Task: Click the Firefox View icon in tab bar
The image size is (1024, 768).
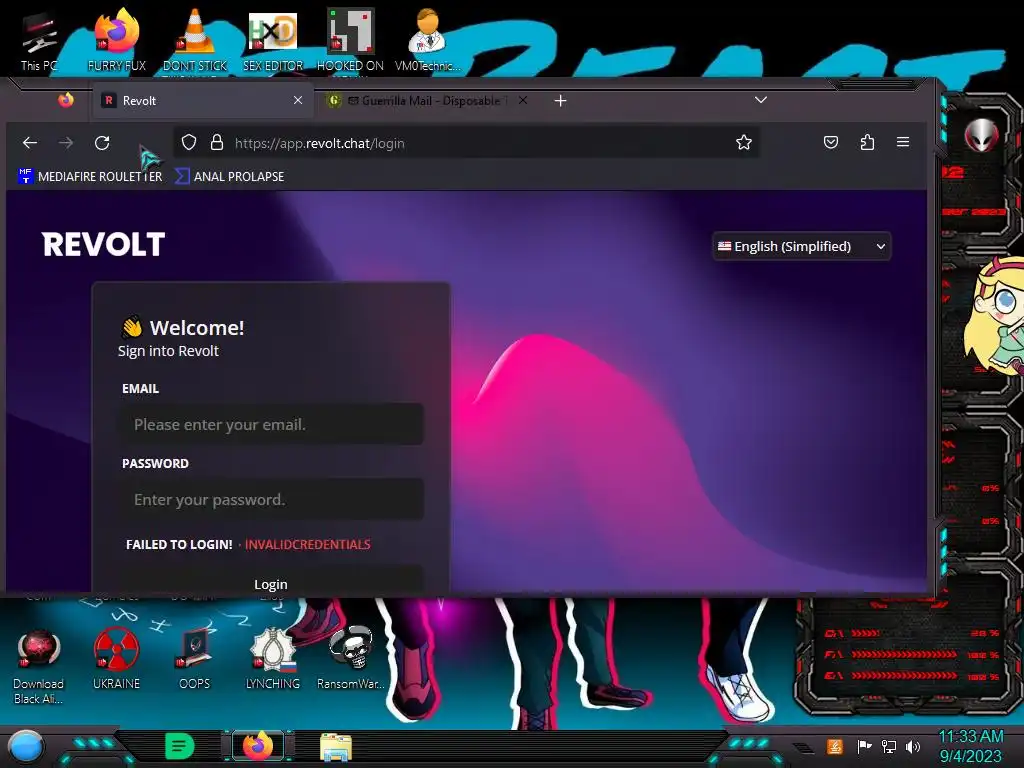Action: 66,100
